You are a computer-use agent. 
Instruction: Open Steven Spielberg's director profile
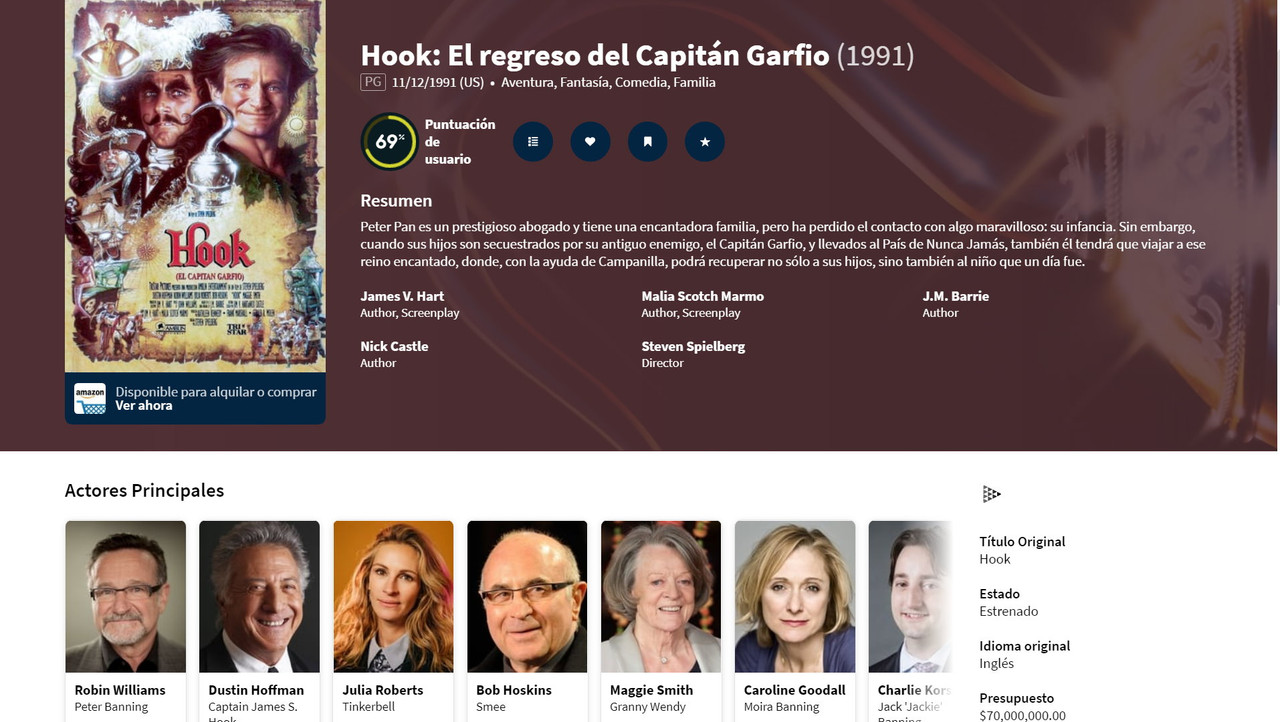point(693,346)
